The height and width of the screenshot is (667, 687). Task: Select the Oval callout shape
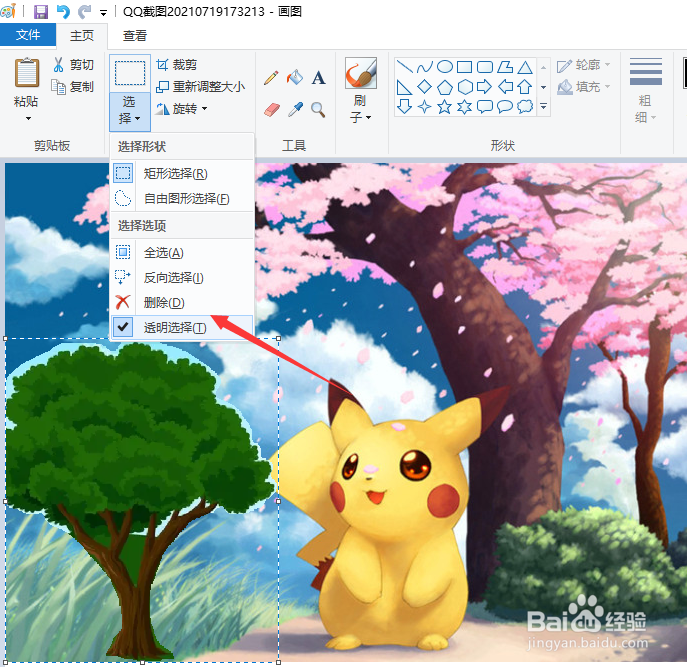[x=505, y=106]
